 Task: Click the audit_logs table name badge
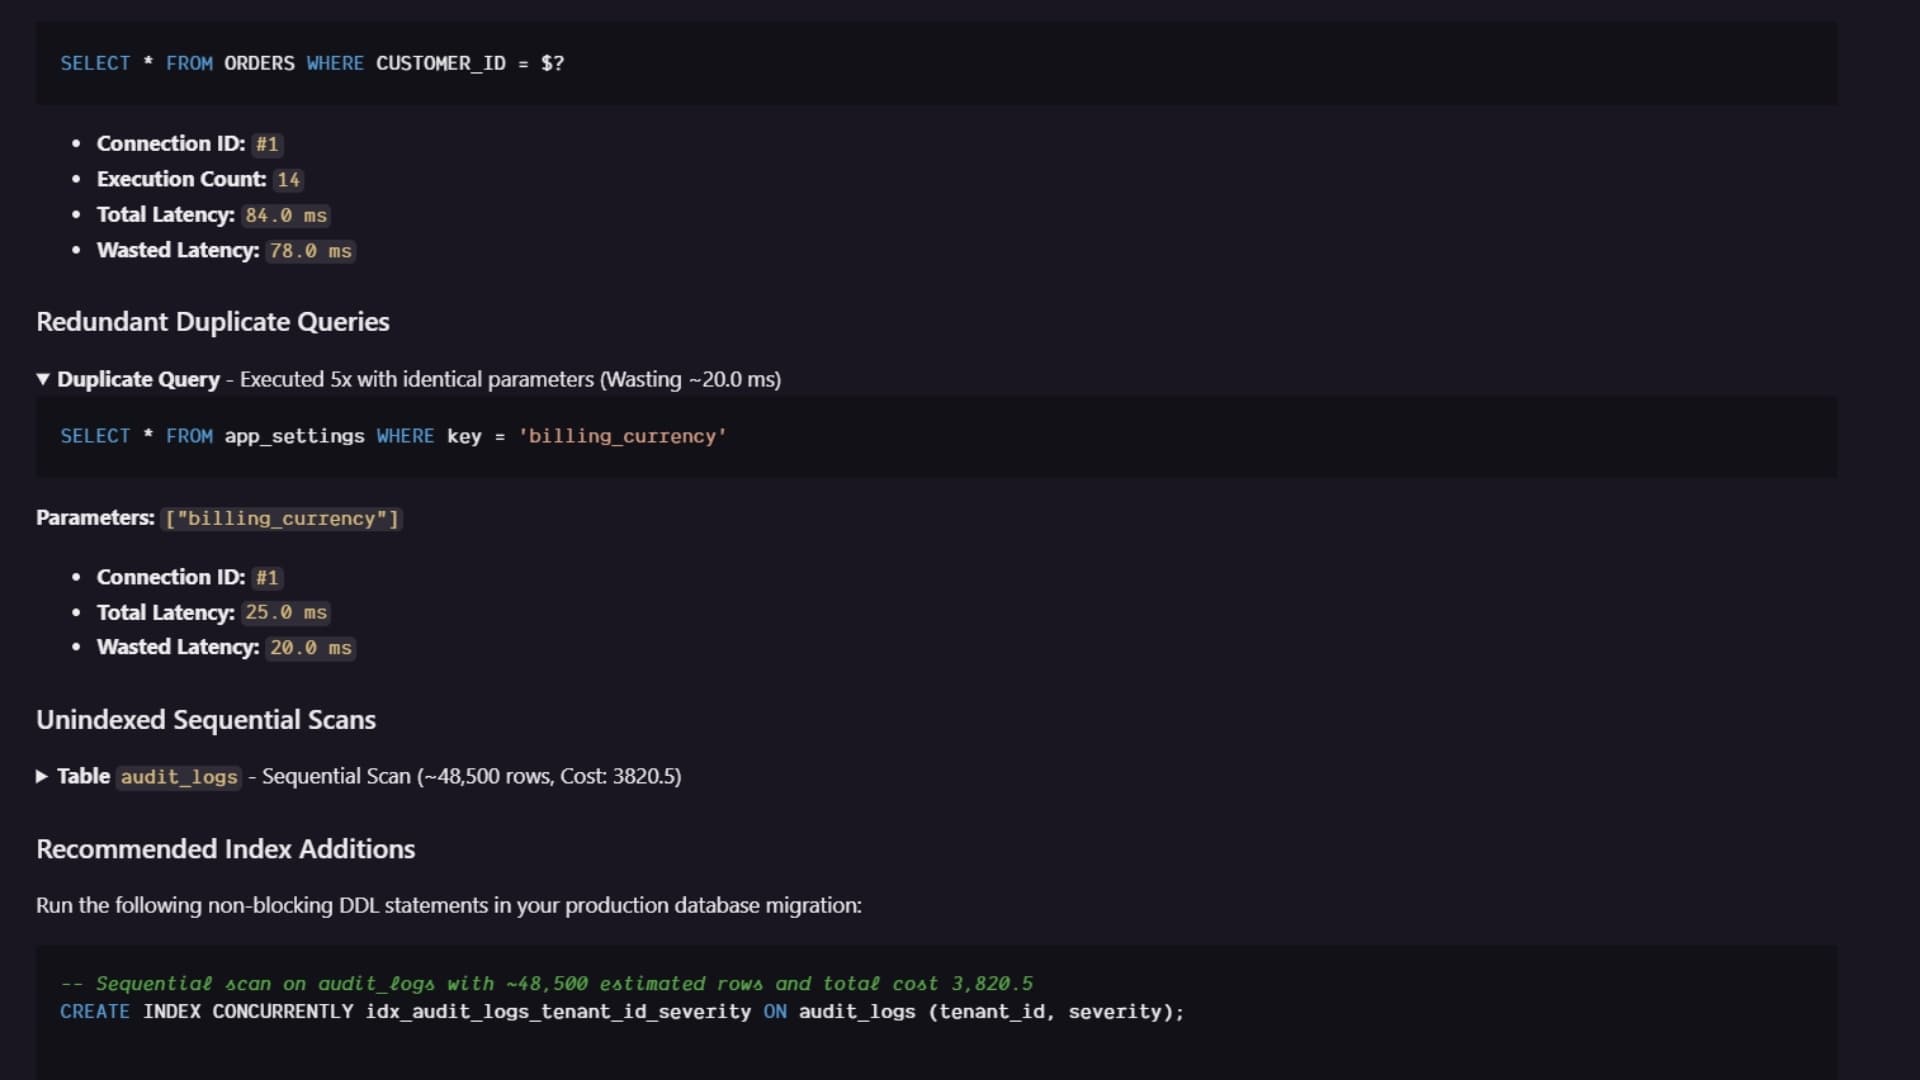(x=179, y=777)
